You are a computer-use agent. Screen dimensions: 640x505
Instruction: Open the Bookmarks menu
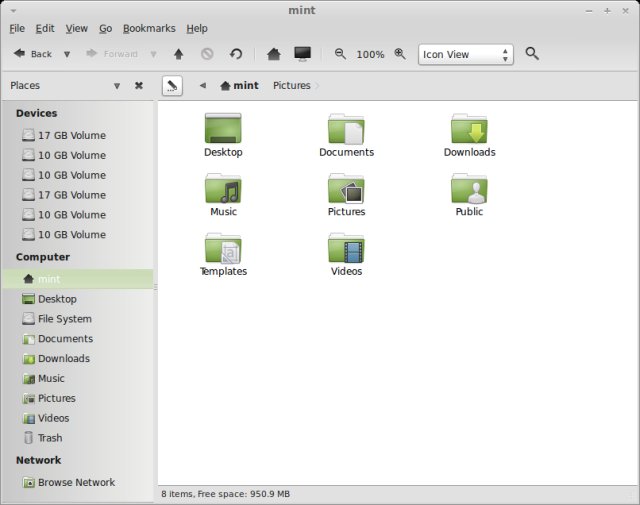tap(149, 29)
